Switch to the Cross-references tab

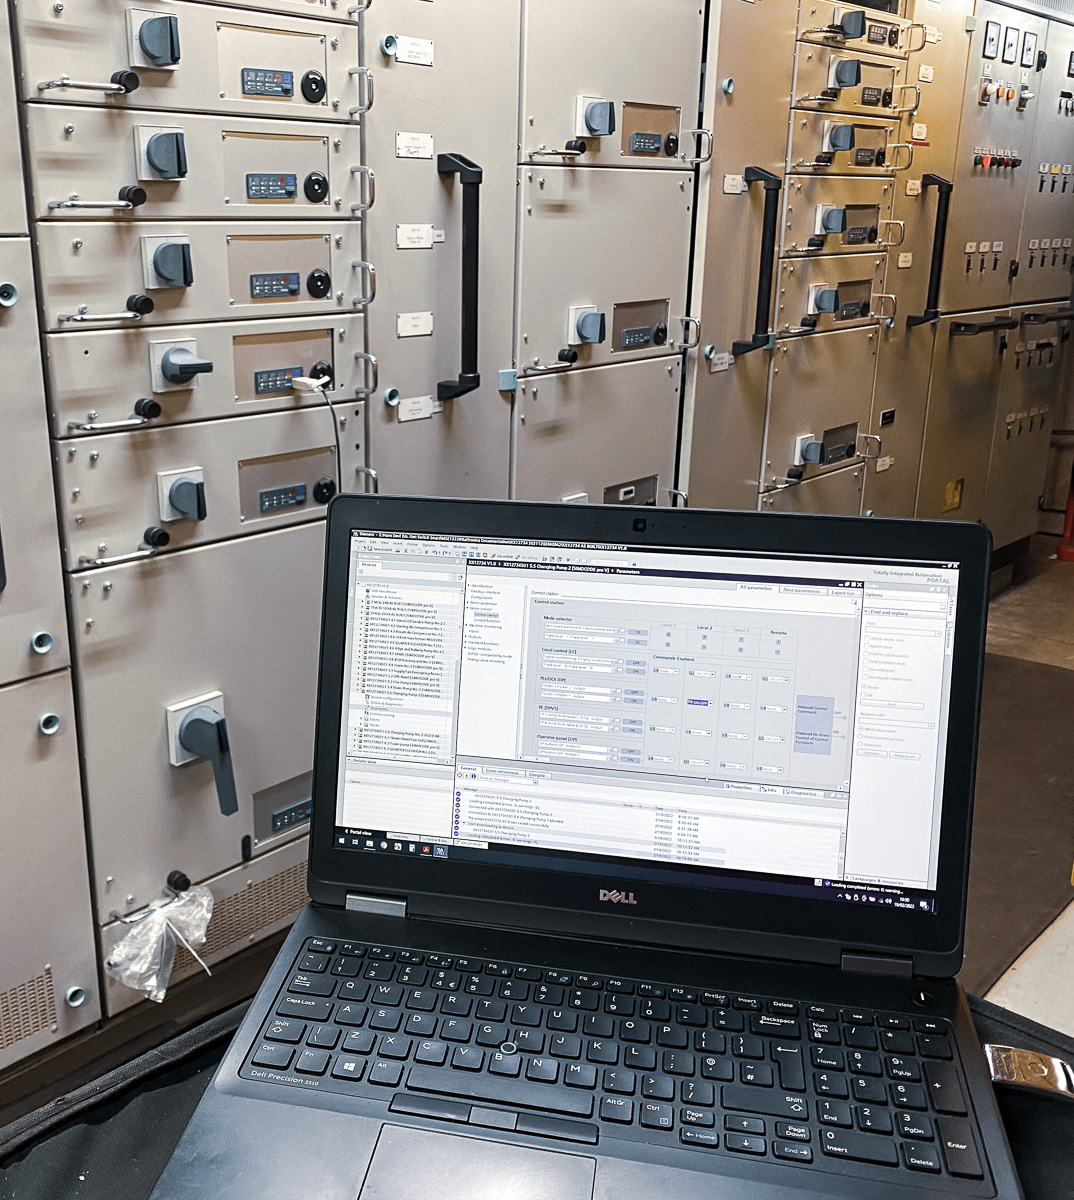pos(501,772)
